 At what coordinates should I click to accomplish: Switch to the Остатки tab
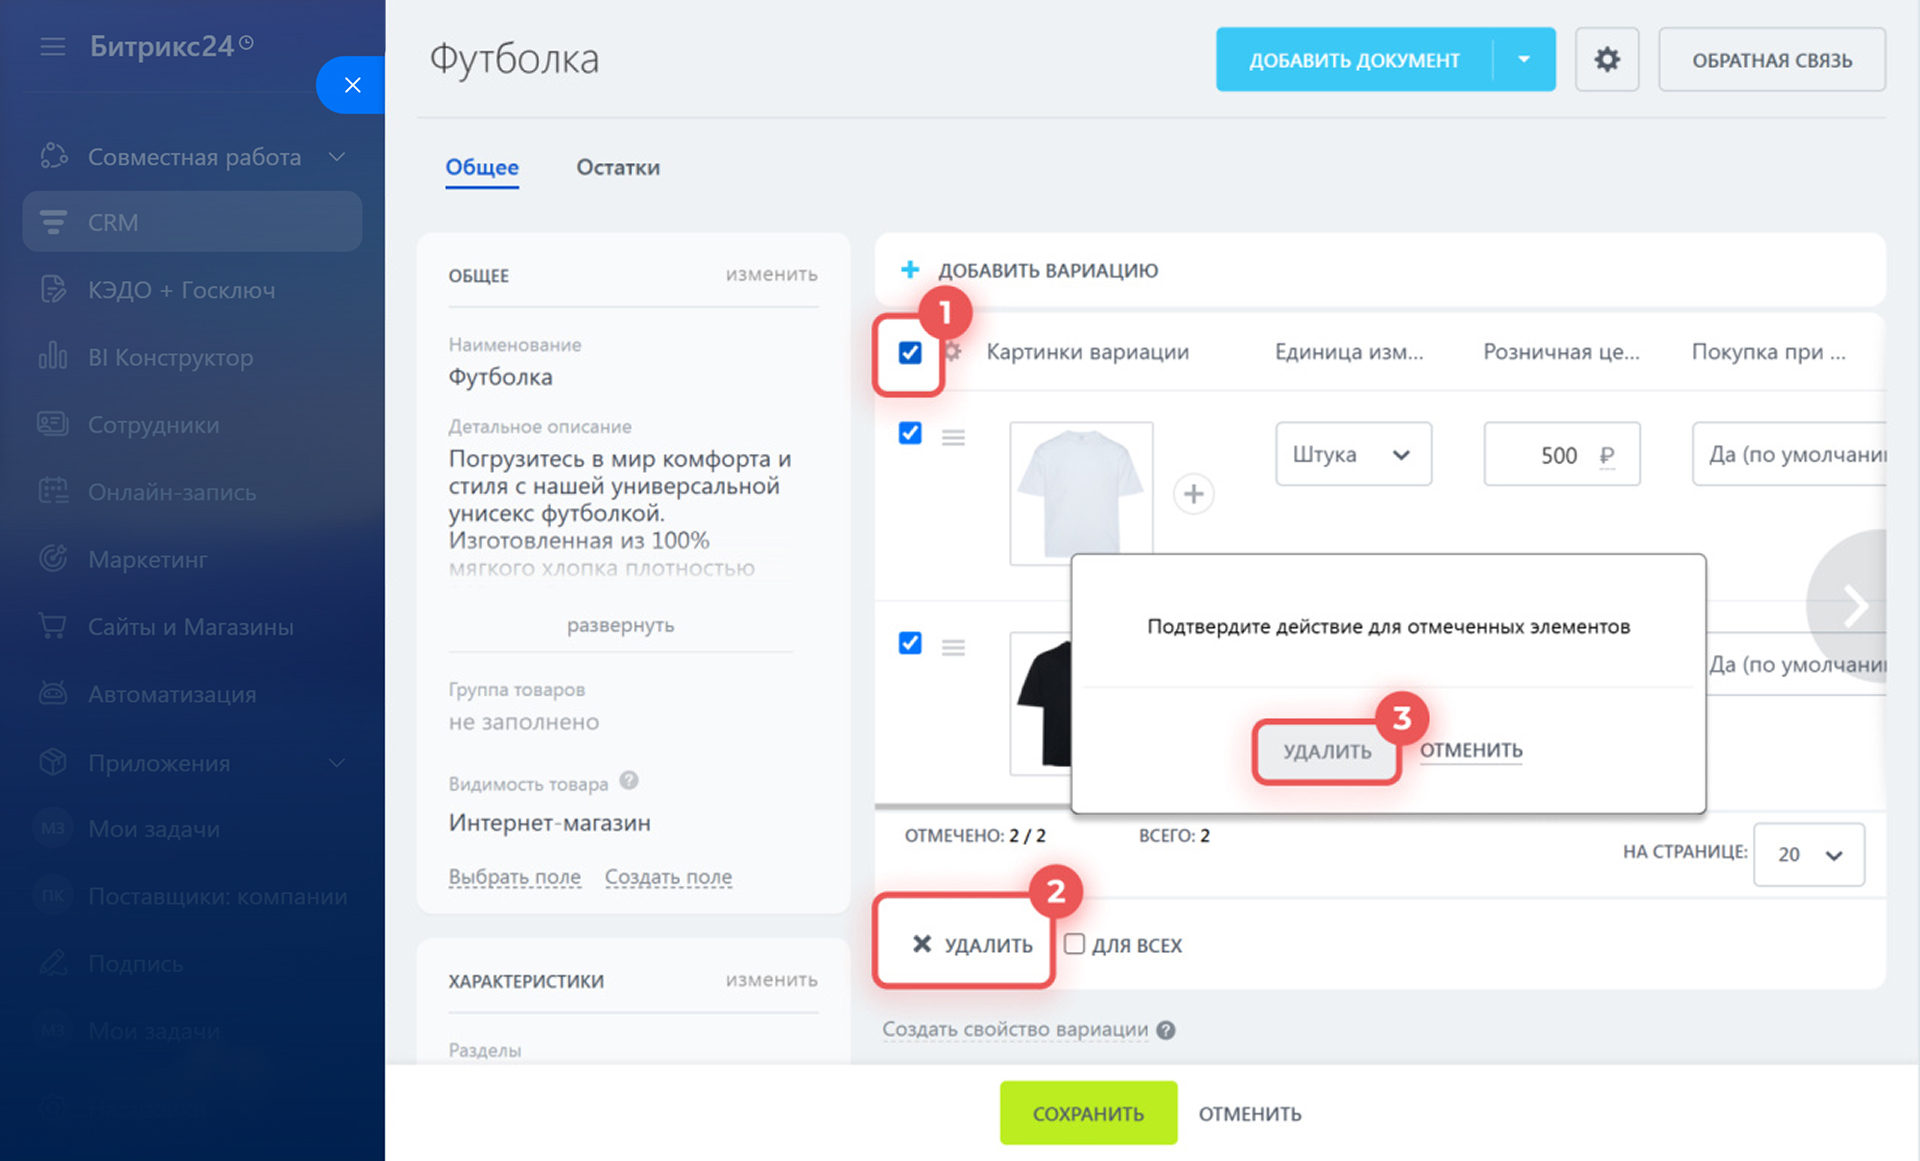tap(617, 167)
